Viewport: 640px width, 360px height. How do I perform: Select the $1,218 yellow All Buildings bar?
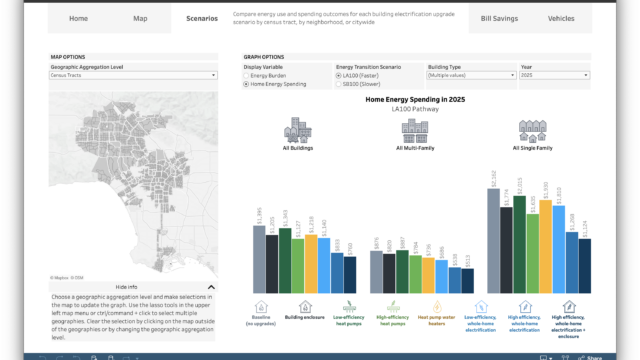click(x=311, y=264)
